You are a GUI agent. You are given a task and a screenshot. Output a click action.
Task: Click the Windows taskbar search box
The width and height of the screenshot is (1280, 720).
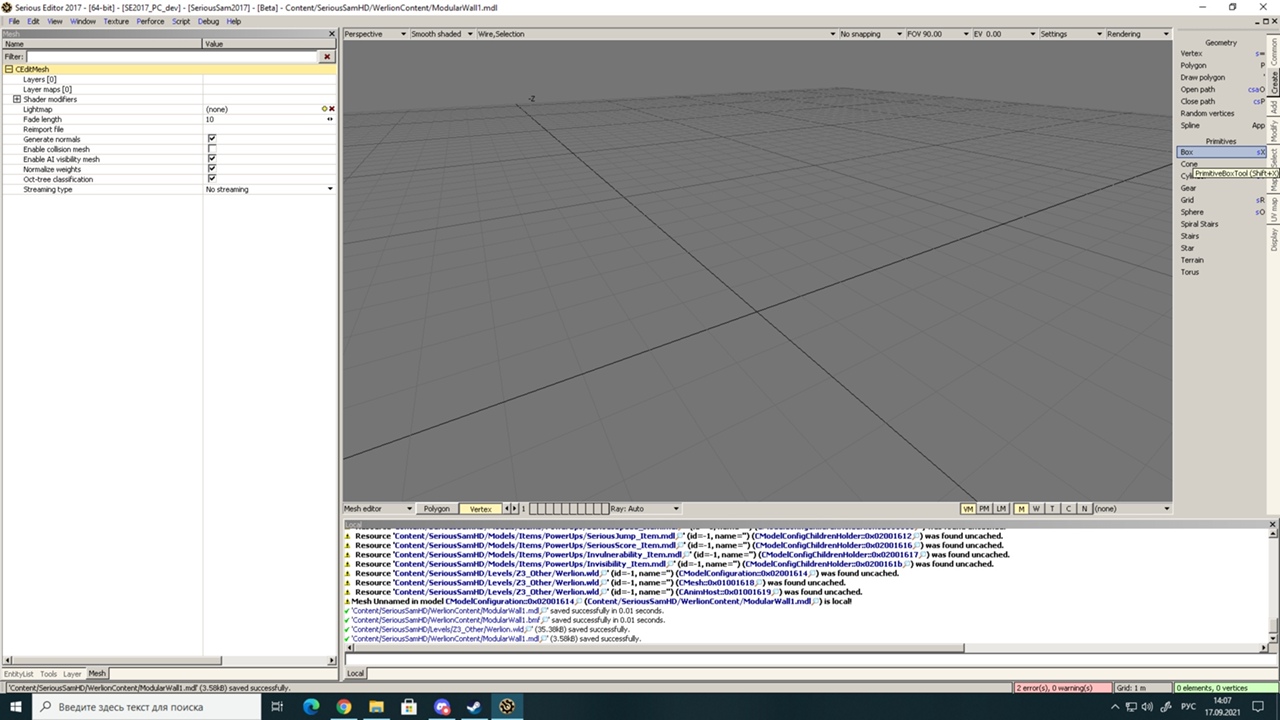coord(148,707)
